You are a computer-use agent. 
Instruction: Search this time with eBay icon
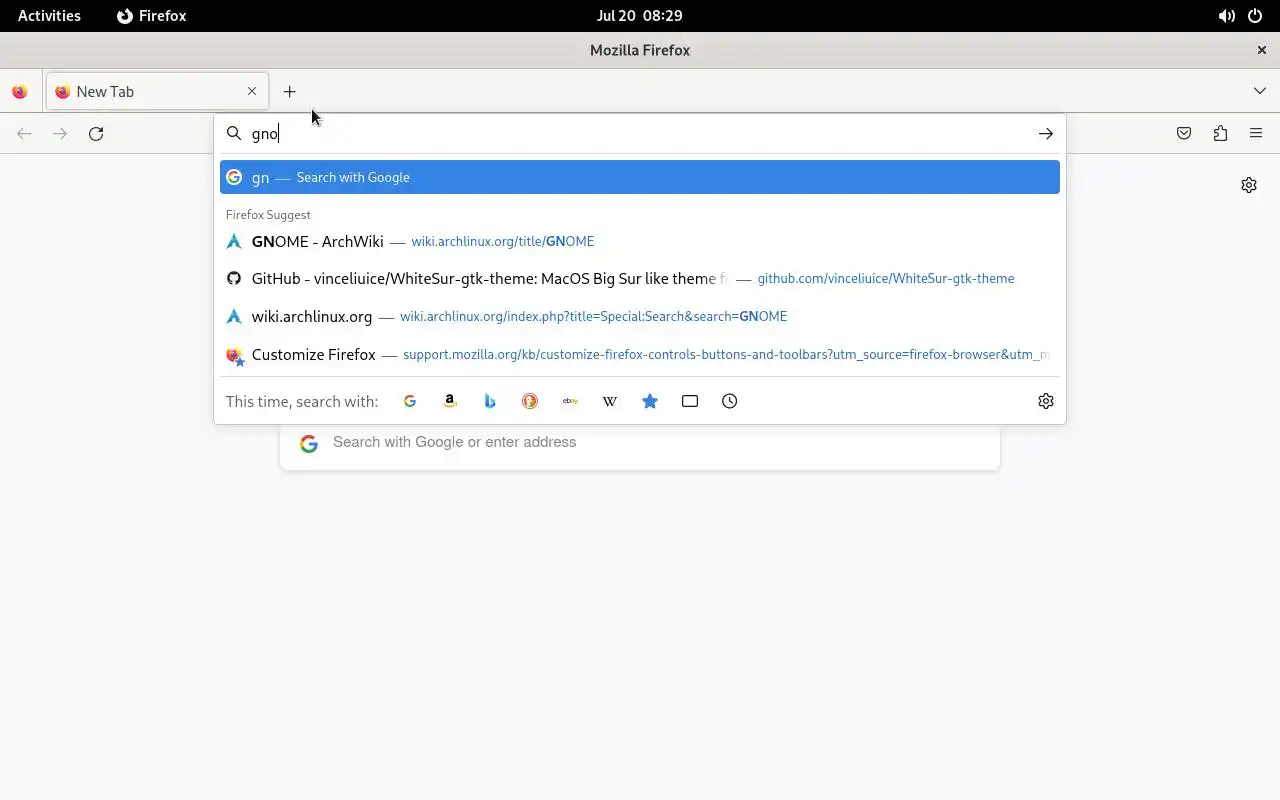(570, 401)
